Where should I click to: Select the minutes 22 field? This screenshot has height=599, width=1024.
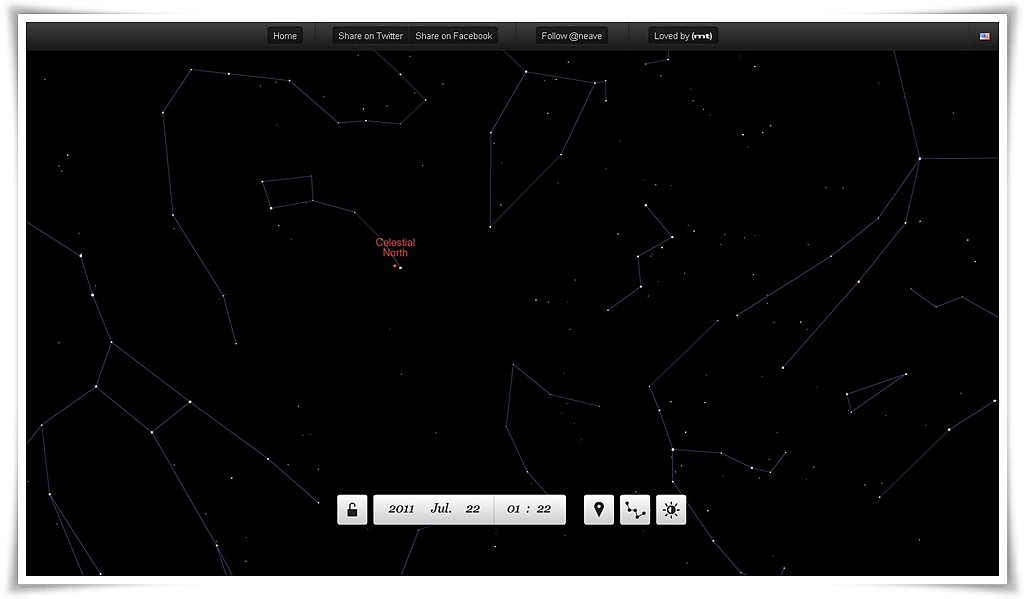pos(544,509)
